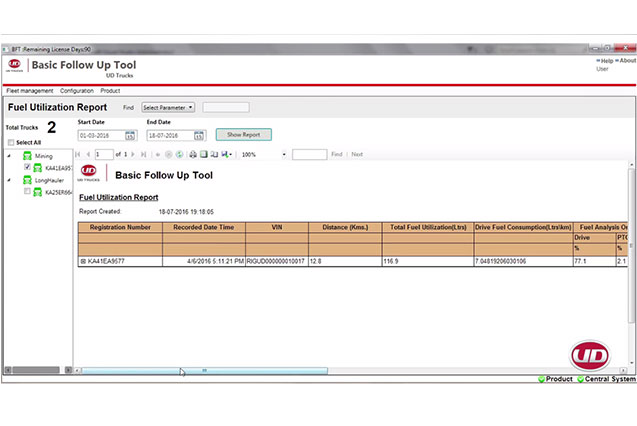Go to previous report page
637x426 pixels.
click(88, 154)
